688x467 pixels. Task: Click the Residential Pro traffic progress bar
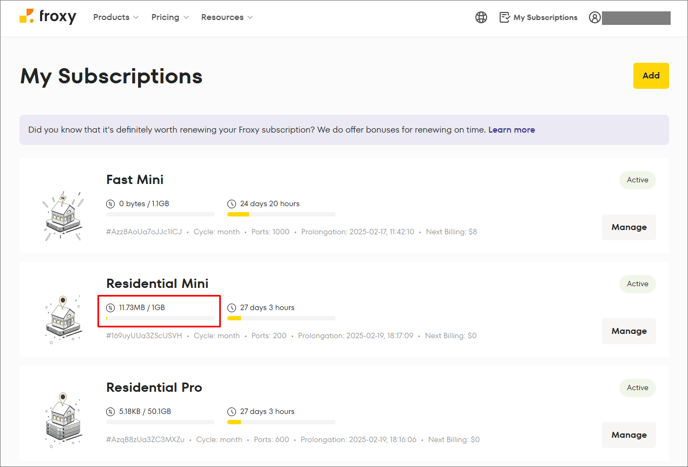(x=160, y=422)
